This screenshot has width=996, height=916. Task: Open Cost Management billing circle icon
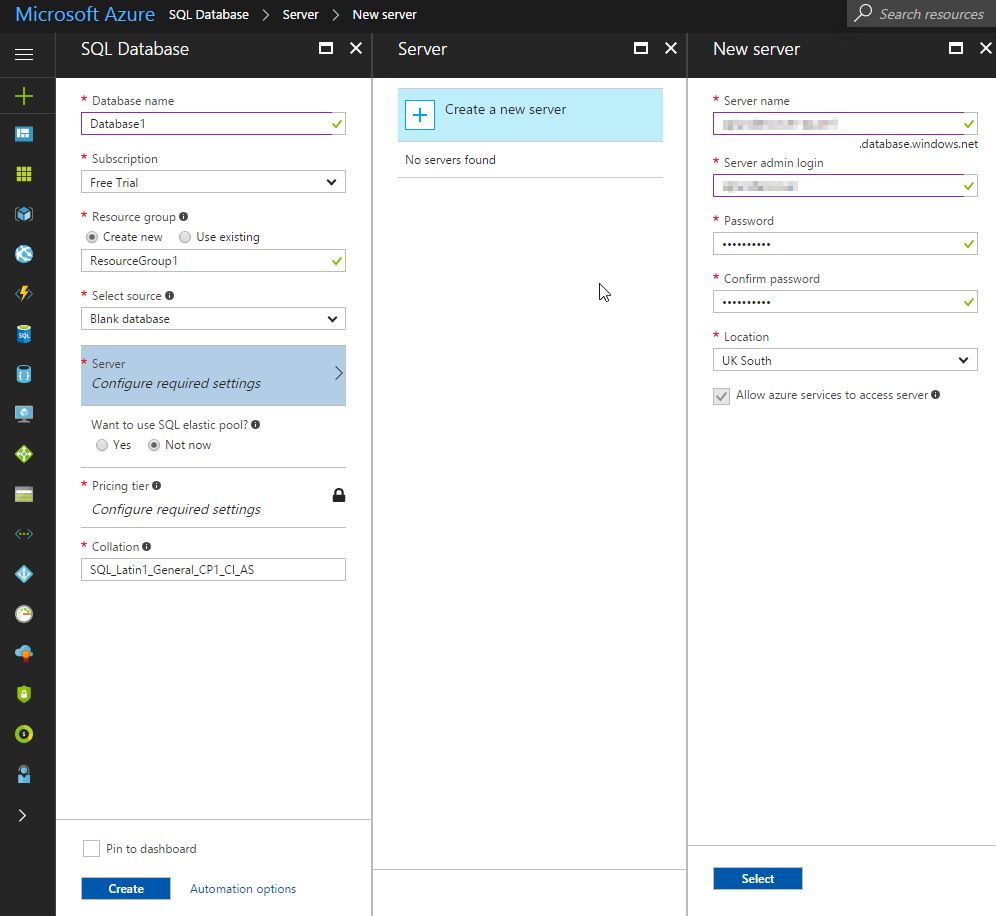click(24, 734)
